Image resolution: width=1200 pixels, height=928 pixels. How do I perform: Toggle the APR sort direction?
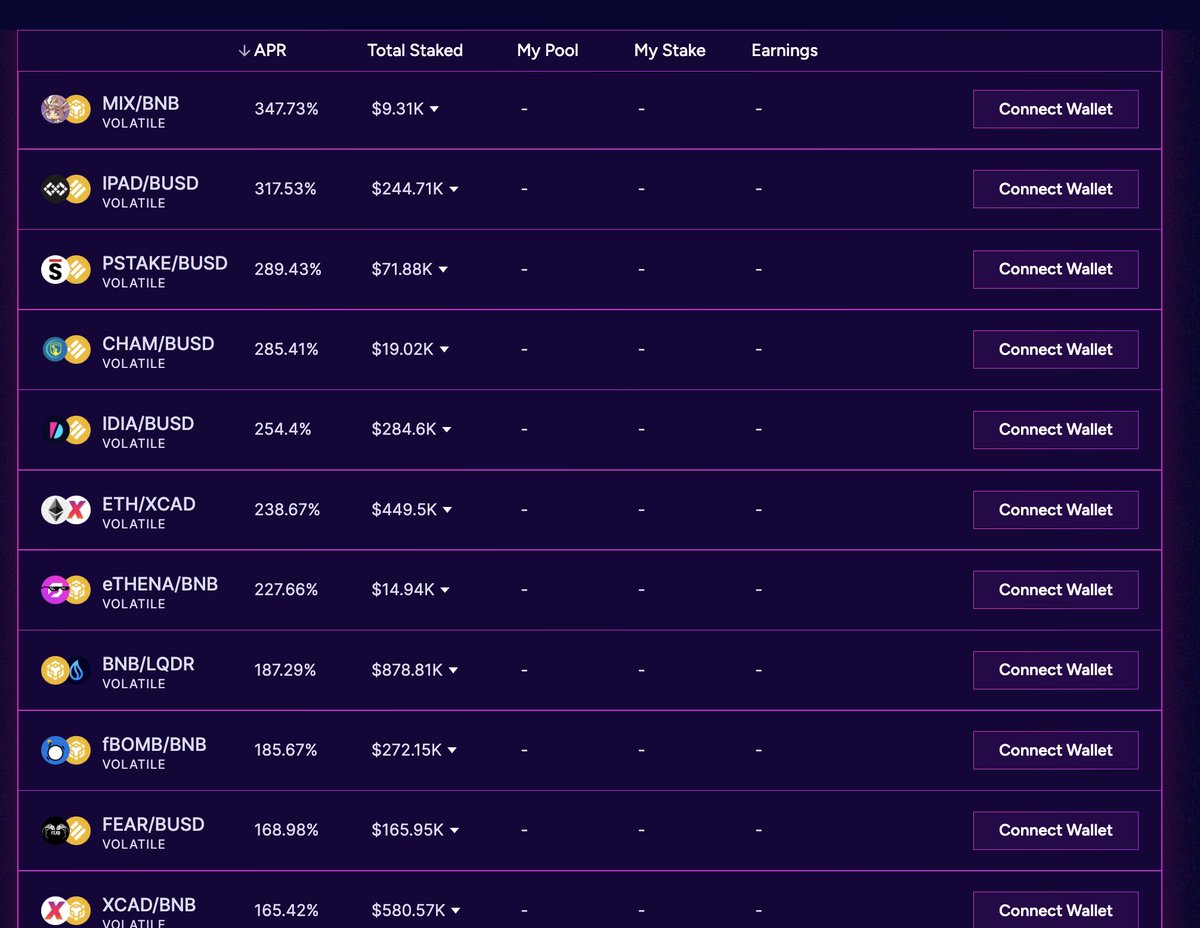point(263,50)
